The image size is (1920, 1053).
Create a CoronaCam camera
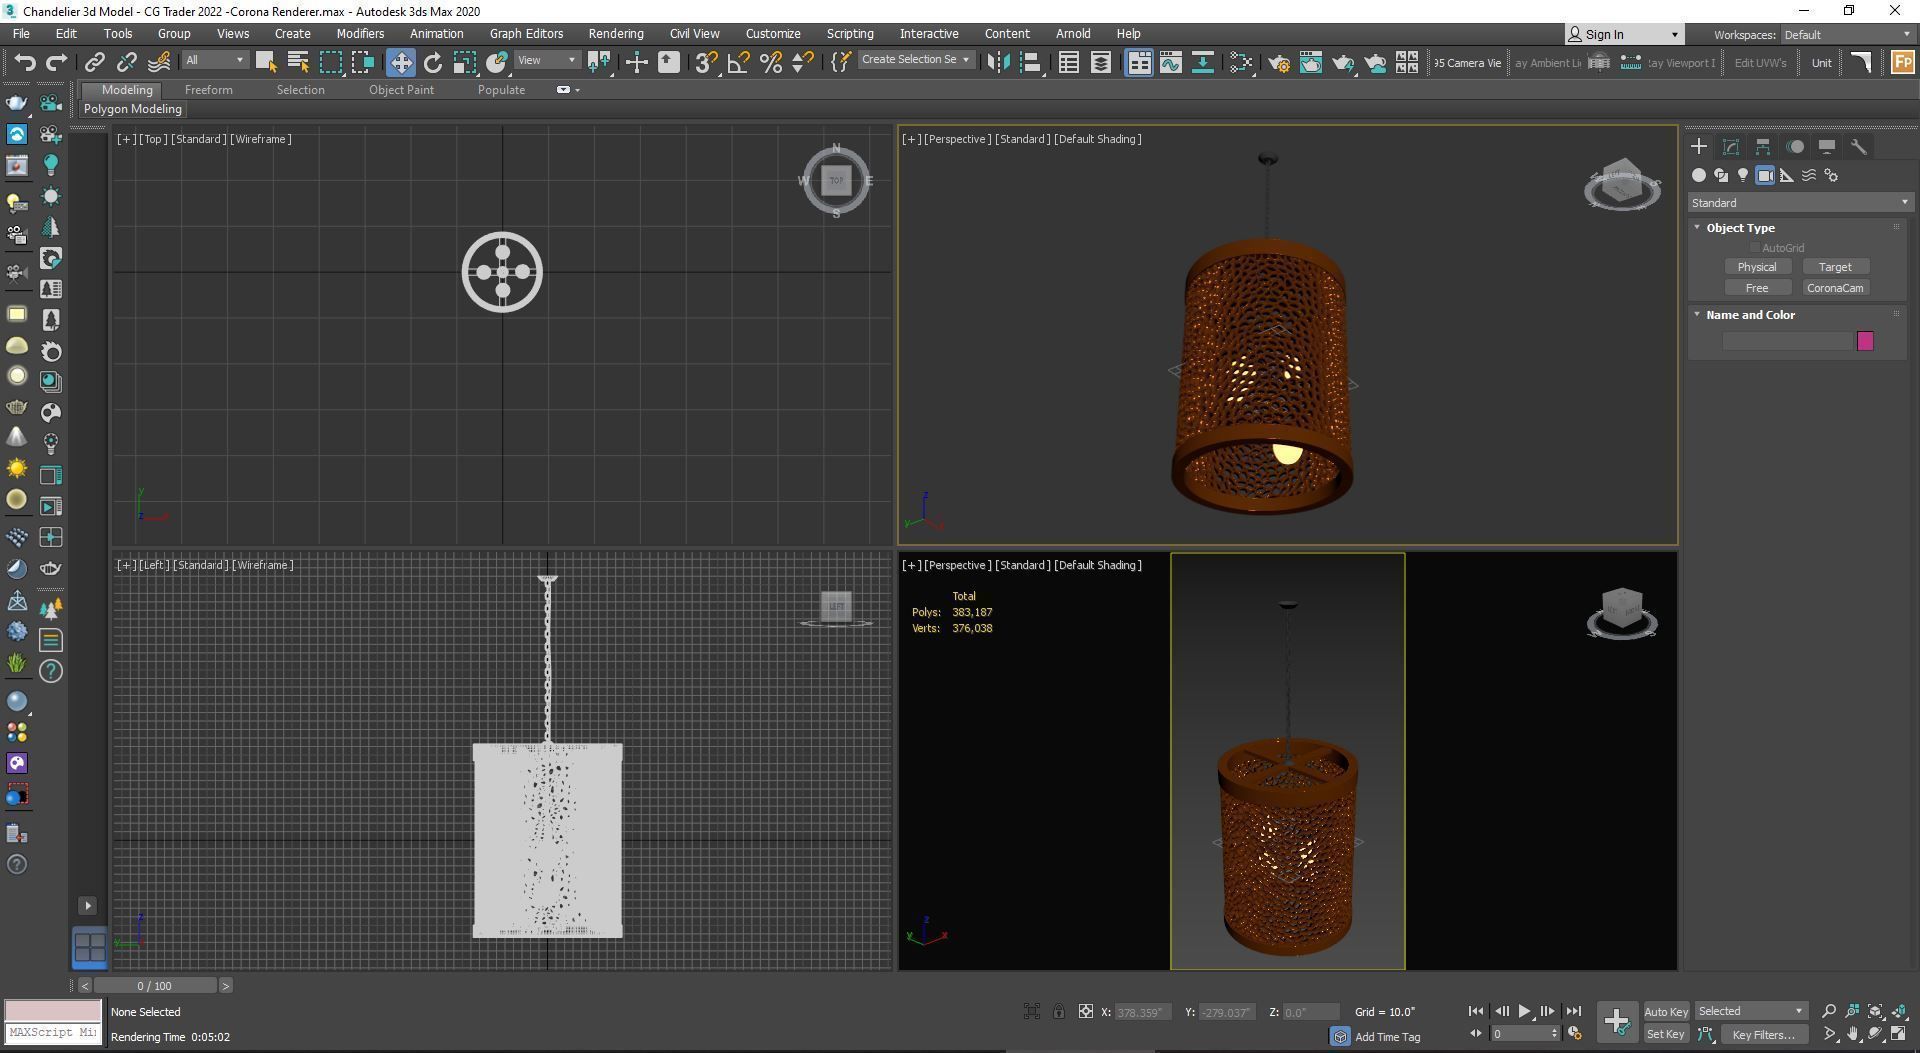[x=1834, y=288]
